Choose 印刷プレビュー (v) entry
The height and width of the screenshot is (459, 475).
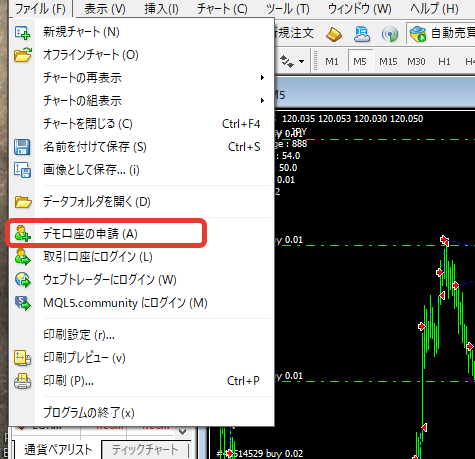(141, 358)
